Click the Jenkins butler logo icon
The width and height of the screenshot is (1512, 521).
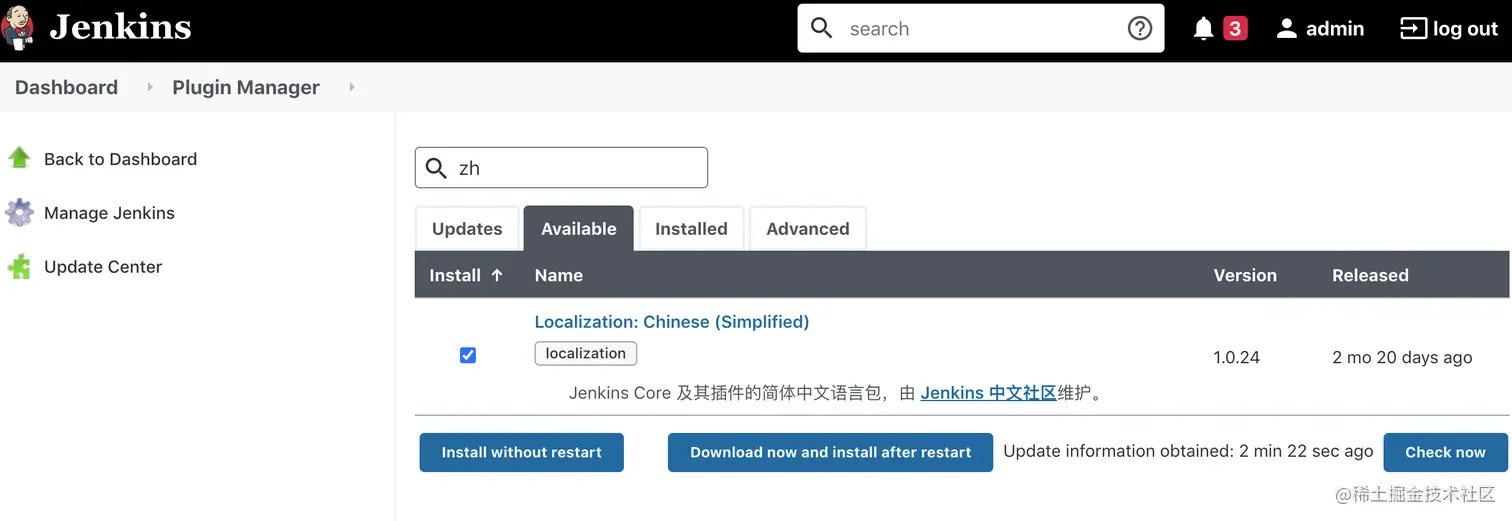[x=18, y=28]
